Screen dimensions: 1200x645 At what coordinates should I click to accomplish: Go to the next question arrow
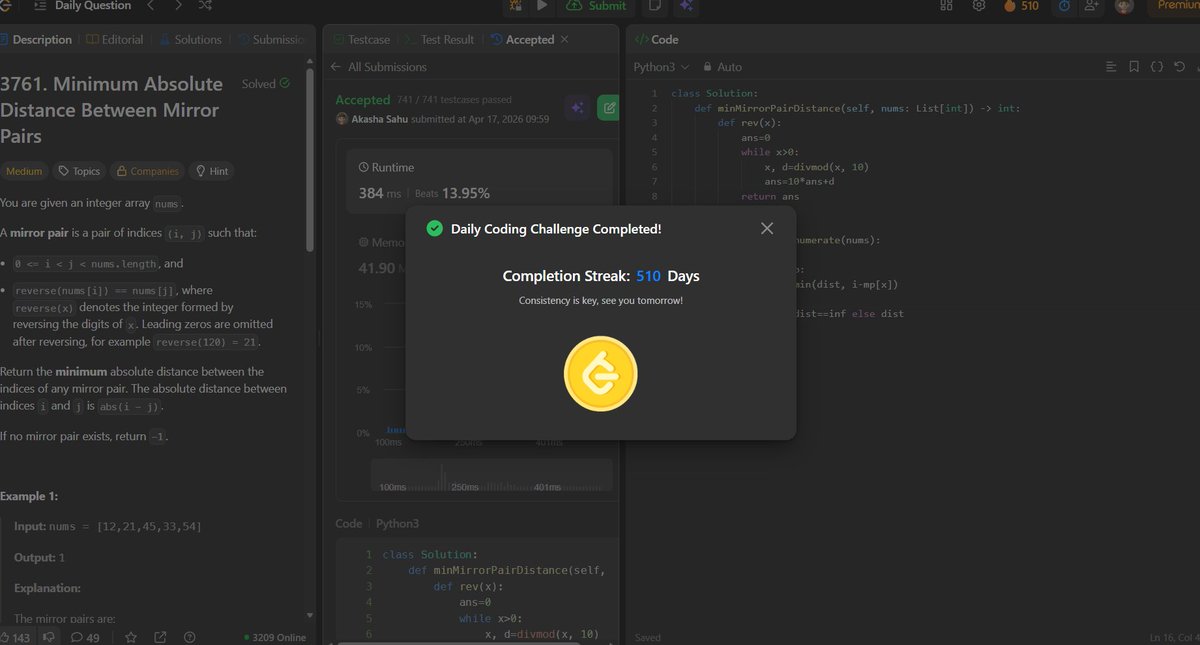point(178,6)
